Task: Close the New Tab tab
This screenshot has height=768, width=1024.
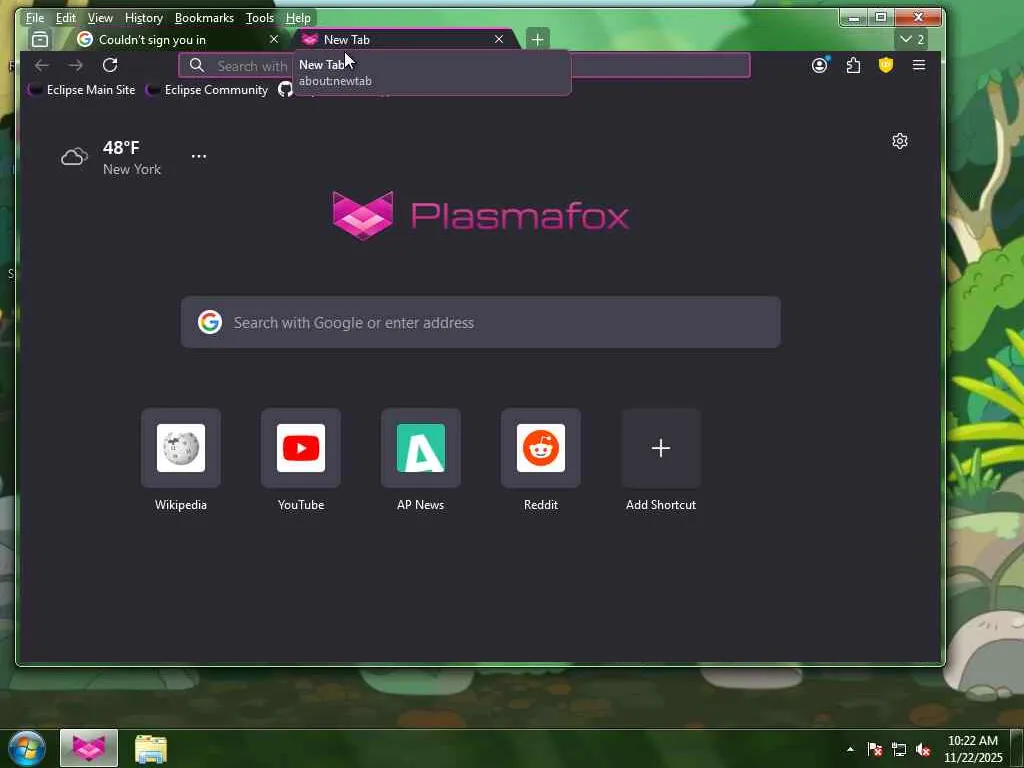Action: [499, 40]
